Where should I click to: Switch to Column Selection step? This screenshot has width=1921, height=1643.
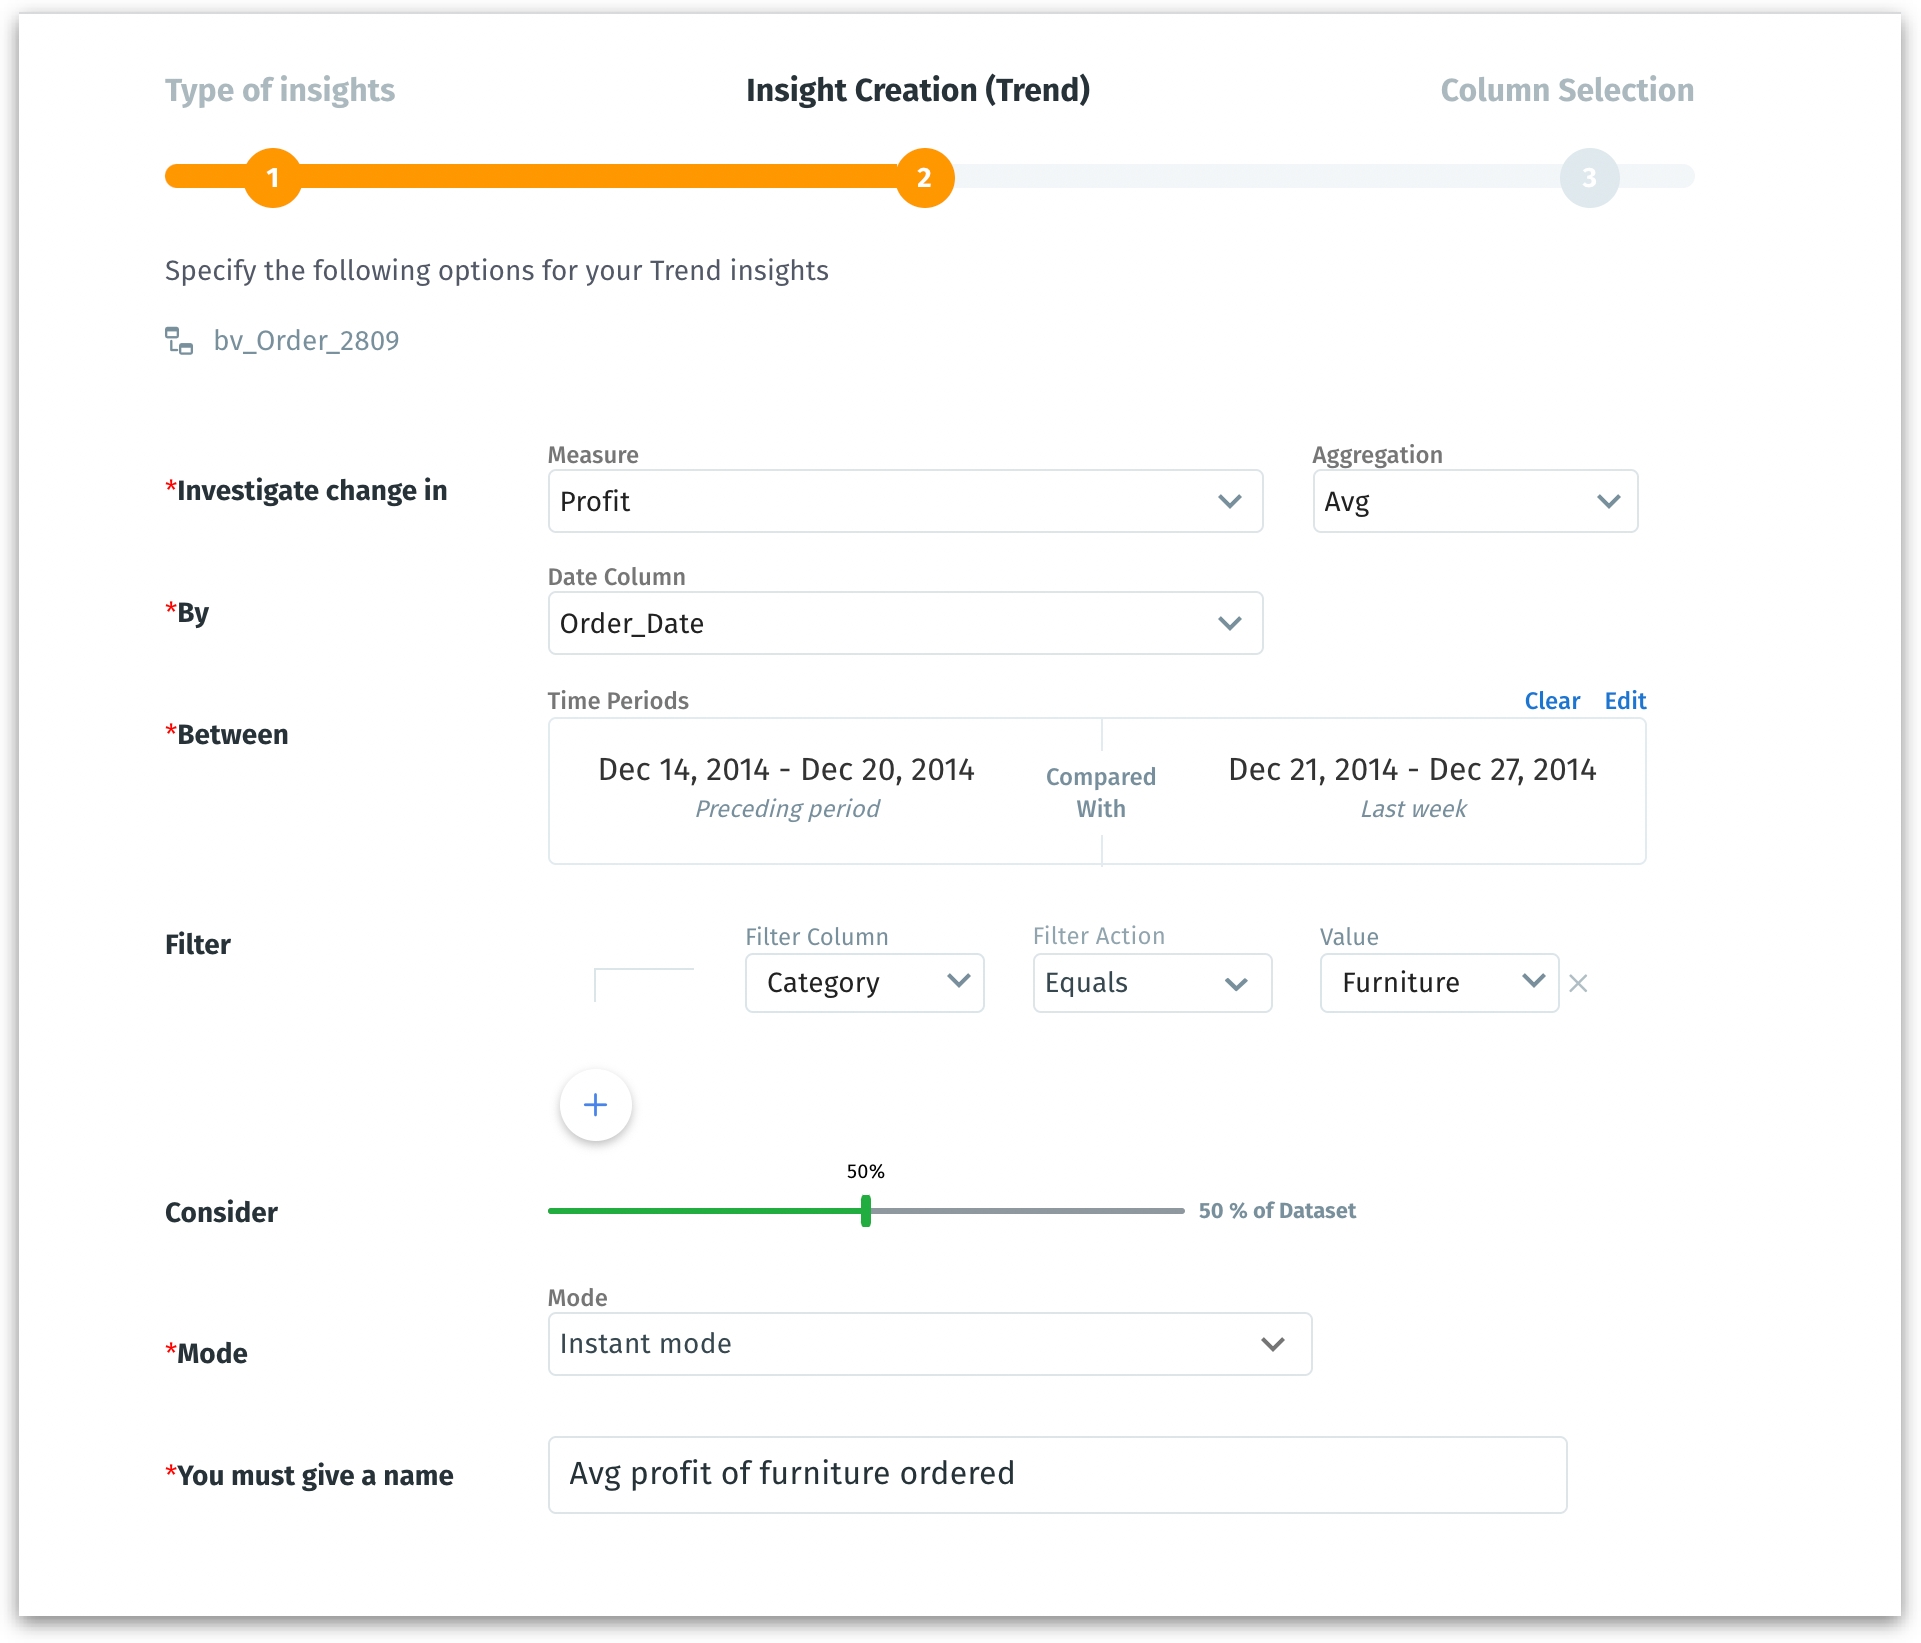click(x=1566, y=90)
